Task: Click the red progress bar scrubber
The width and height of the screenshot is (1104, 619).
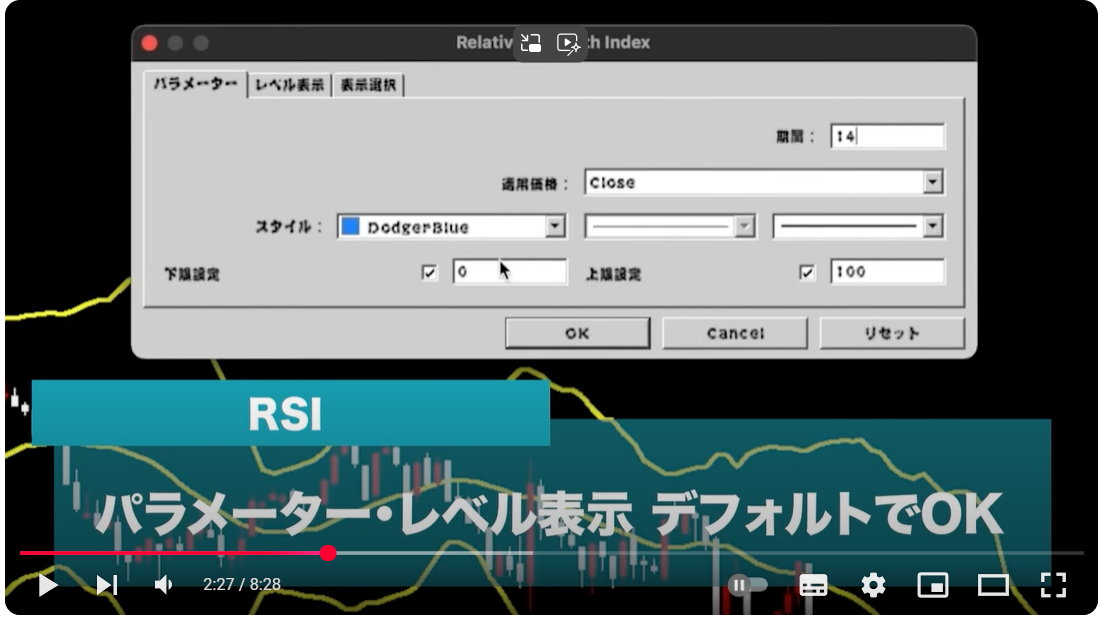Action: (328, 554)
